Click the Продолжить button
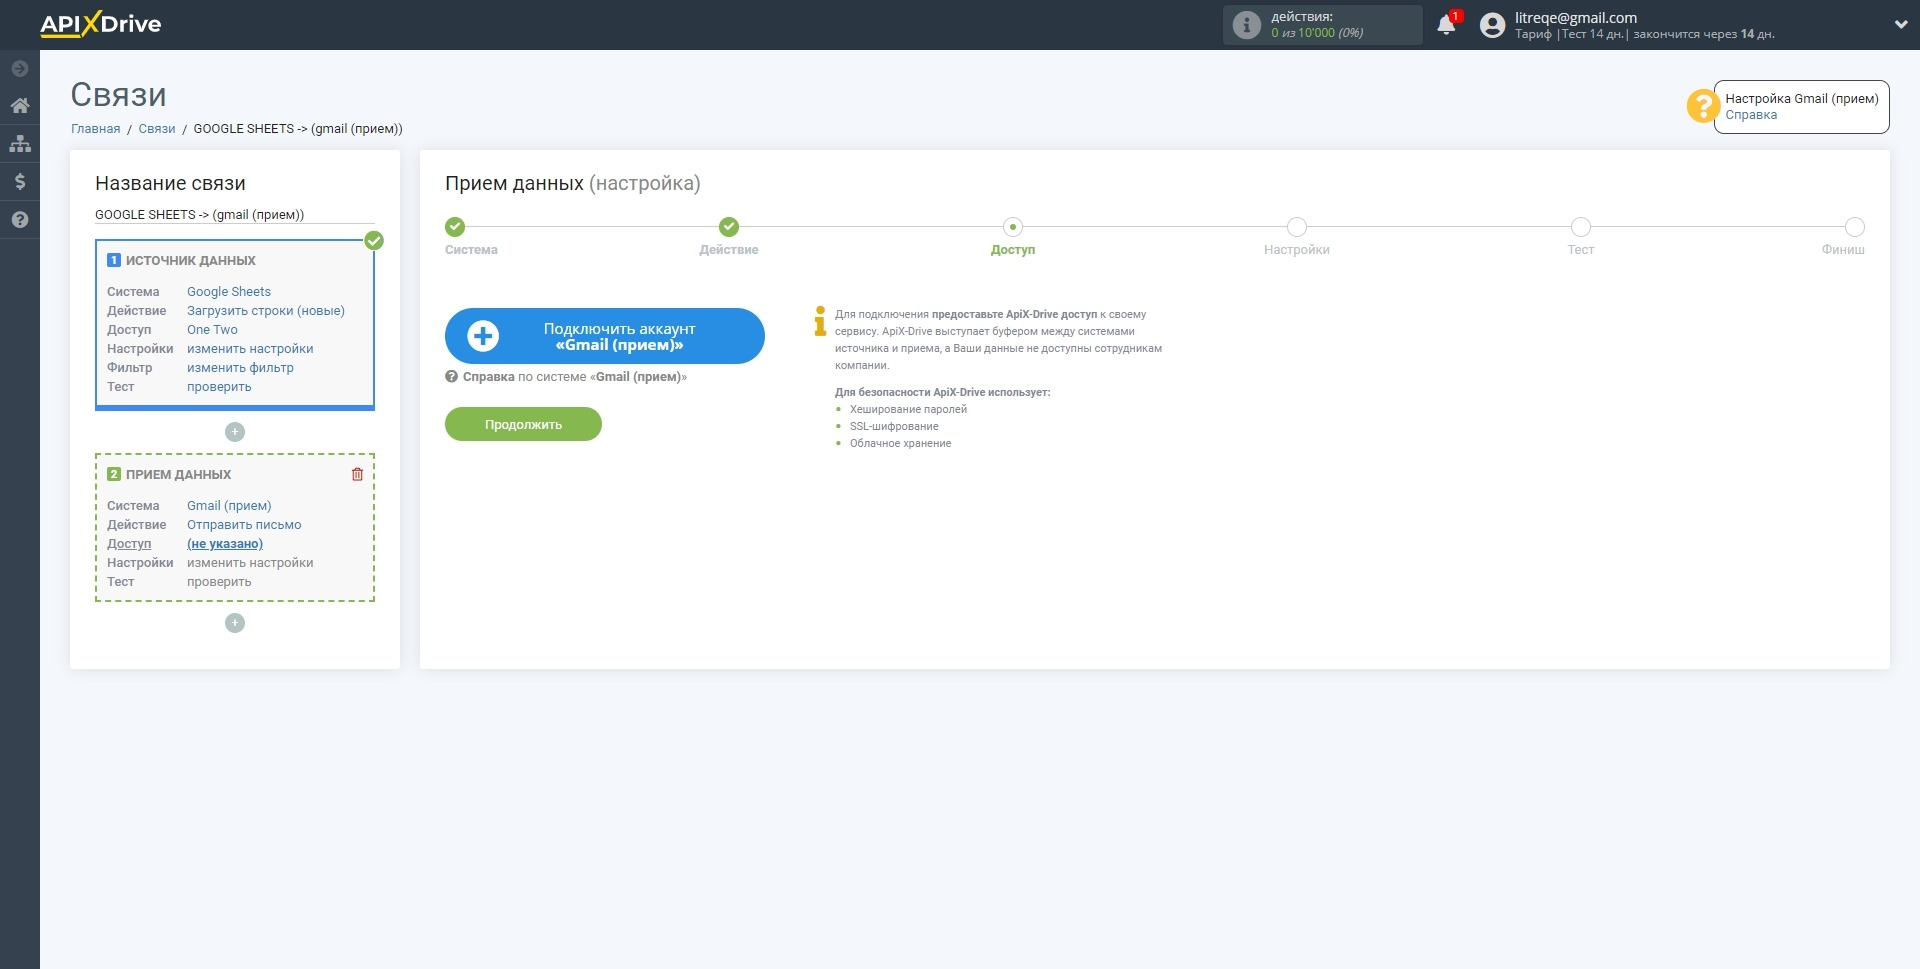This screenshot has width=1920, height=969. pos(523,424)
